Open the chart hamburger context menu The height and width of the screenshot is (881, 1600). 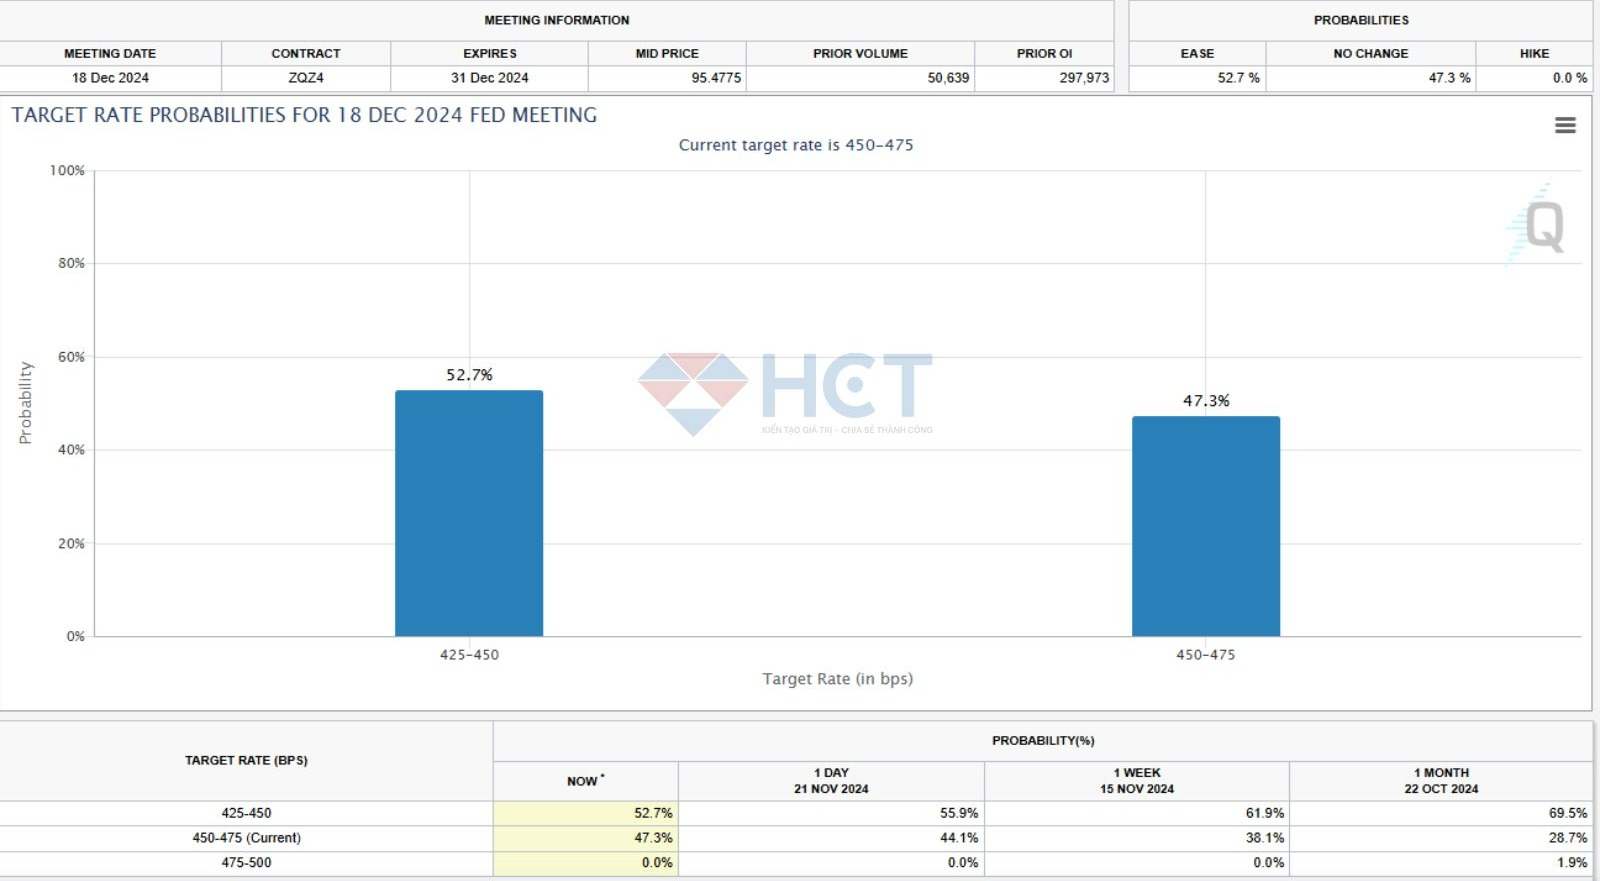(1565, 125)
